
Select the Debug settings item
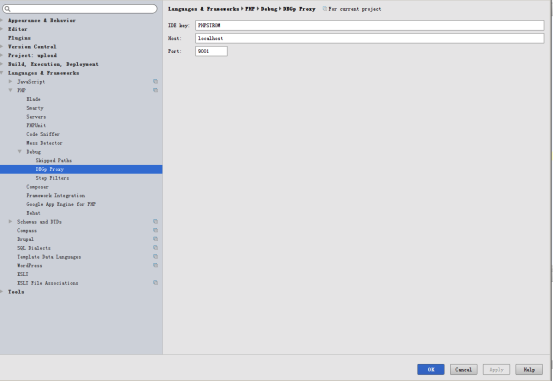[x=34, y=152]
